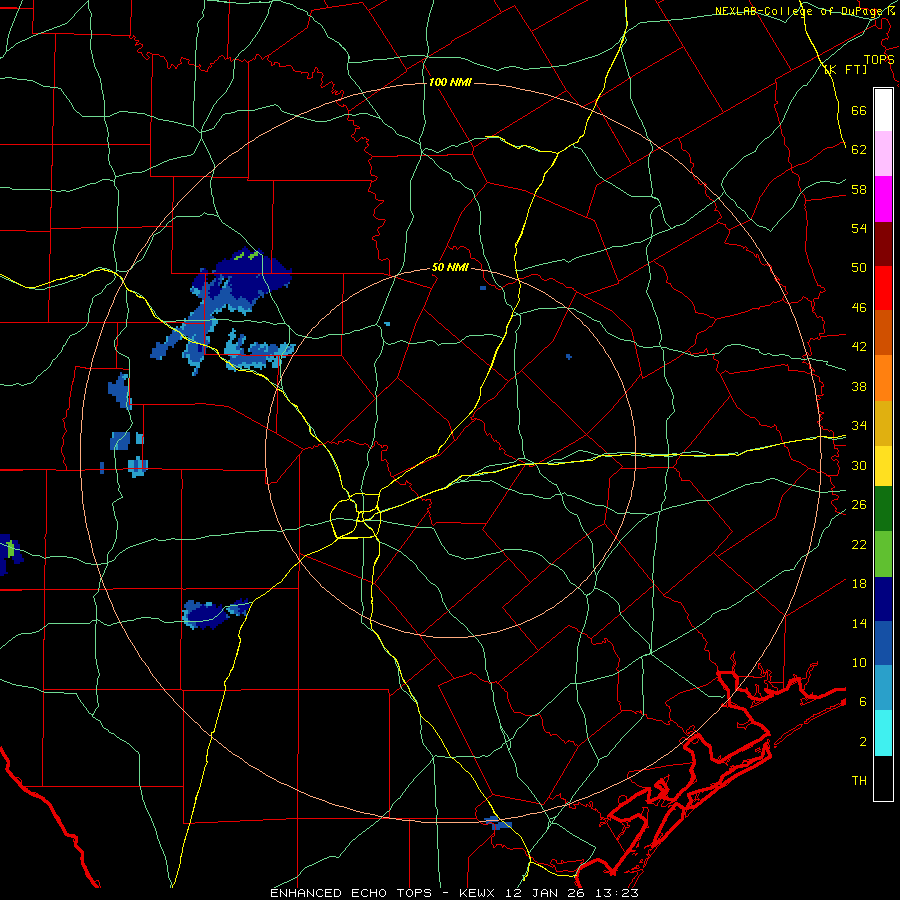Click the "50 NMI" range ring label
Viewport: 900px width, 900px height.
tap(450, 267)
